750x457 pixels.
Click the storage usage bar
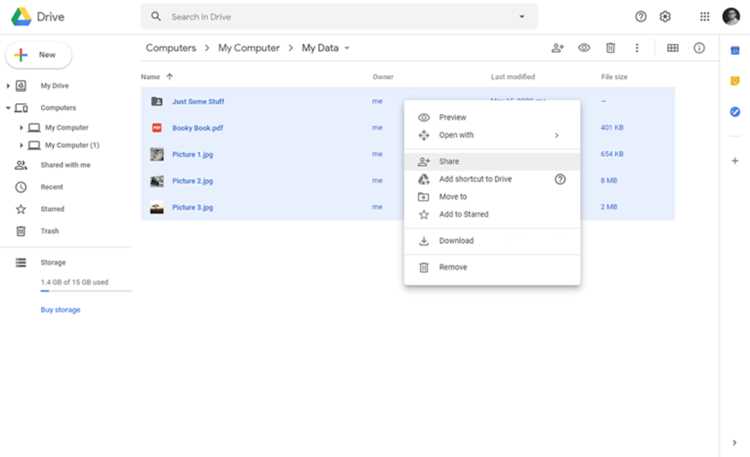point(86,290)
